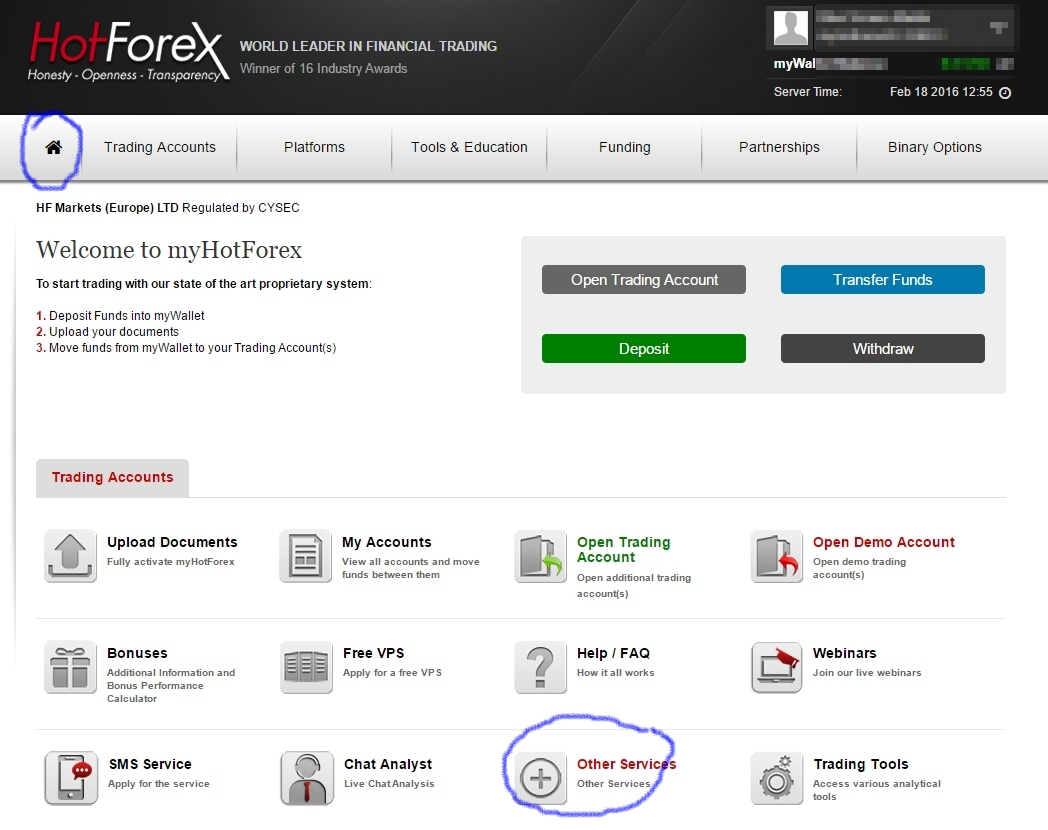1048x830 pixels.
Task: Open the Funding menu
Action: coord(624,147)
